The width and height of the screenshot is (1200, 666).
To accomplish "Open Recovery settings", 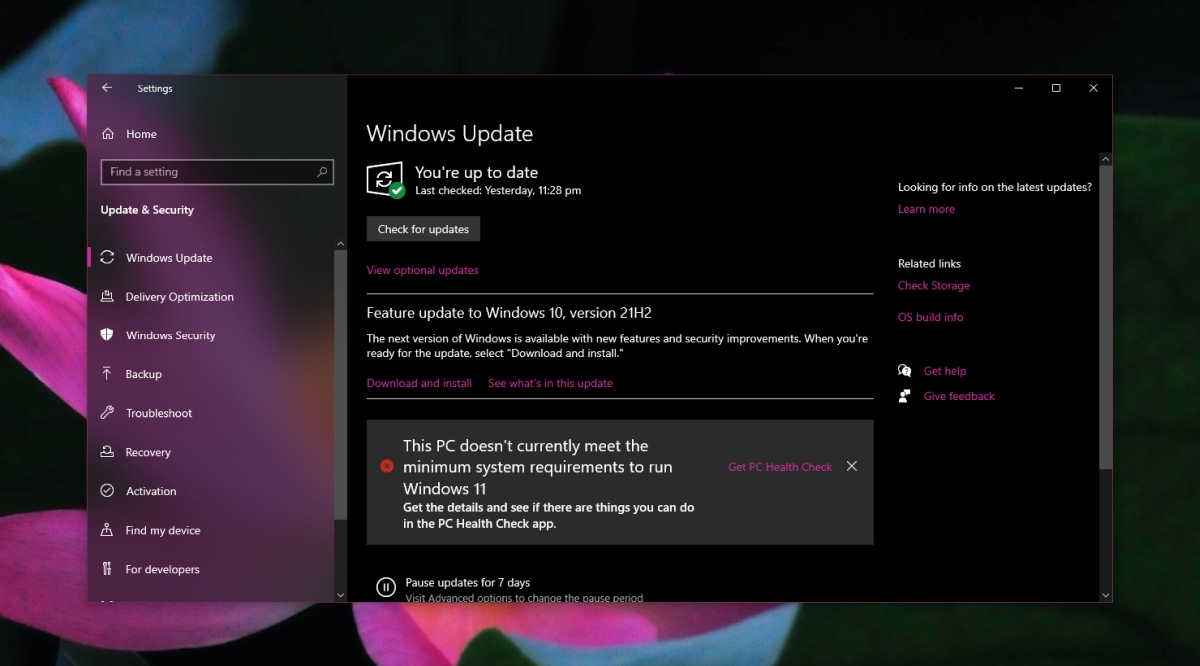I will point(148,452).
